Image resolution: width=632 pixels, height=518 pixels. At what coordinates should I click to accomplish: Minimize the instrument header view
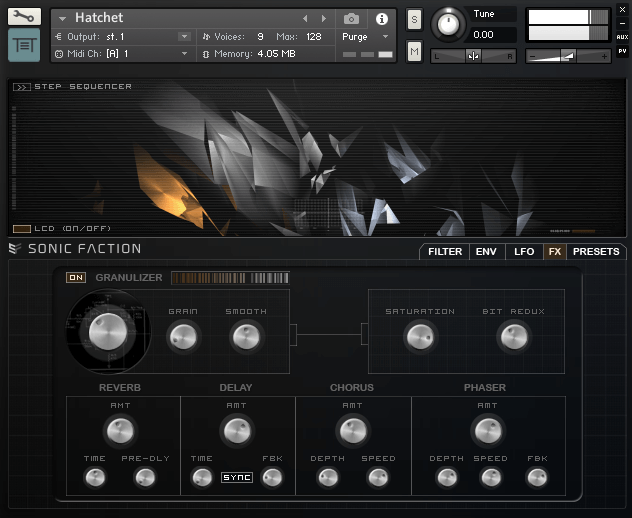pos(622,23)
